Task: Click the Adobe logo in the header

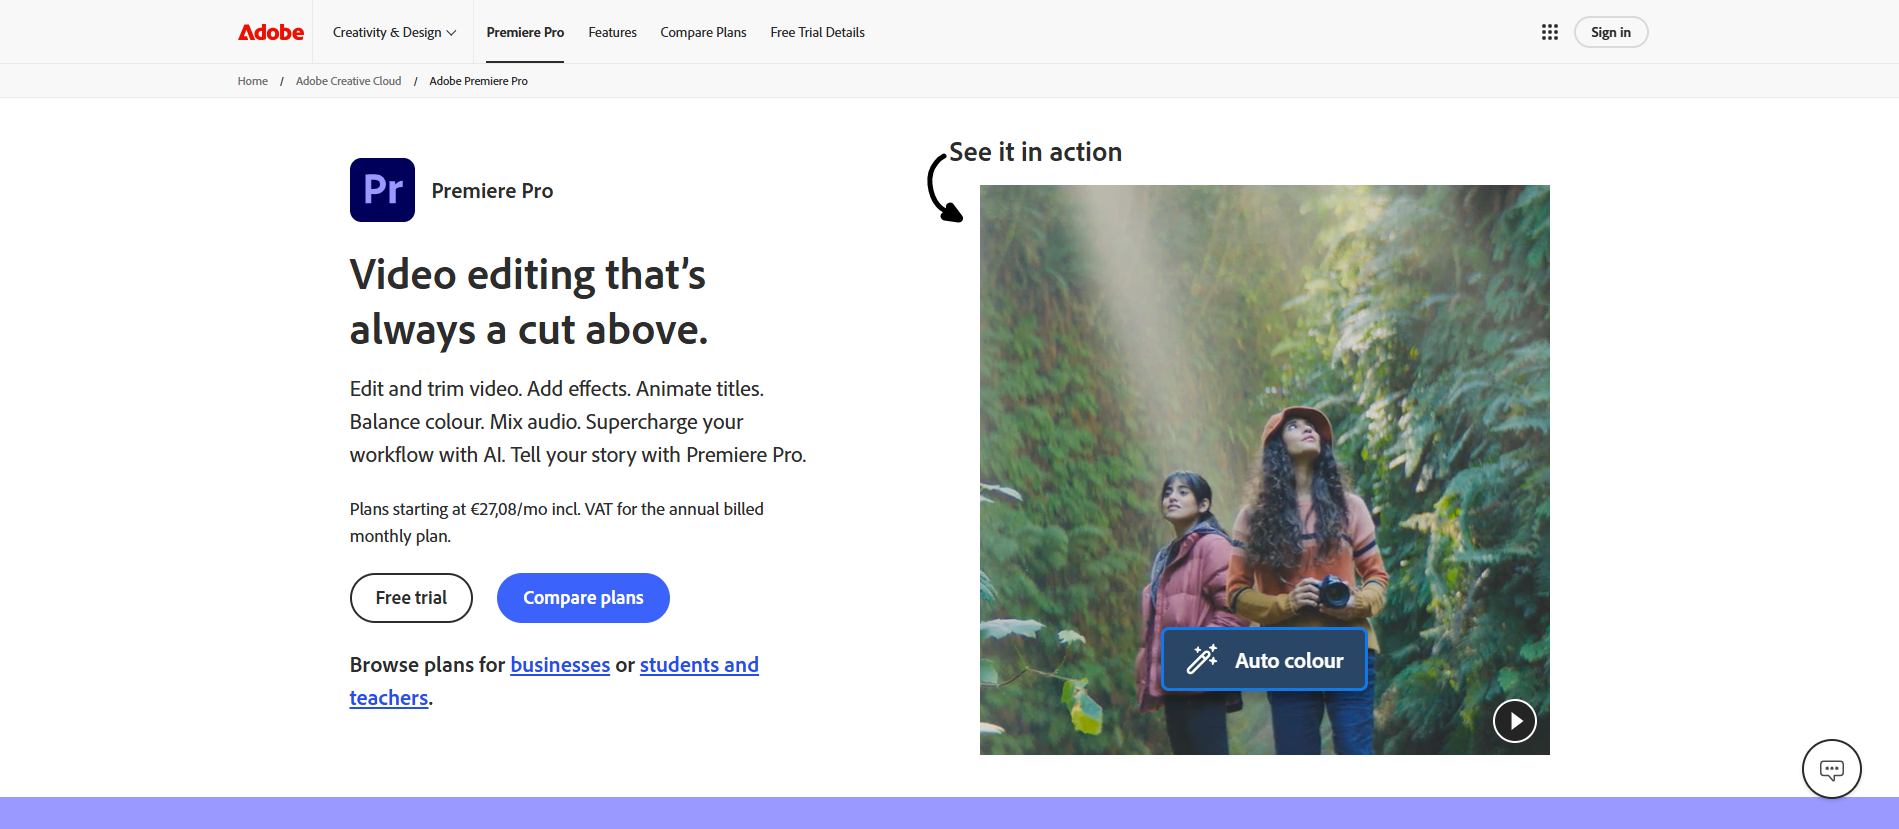Action: pos(271,32)
